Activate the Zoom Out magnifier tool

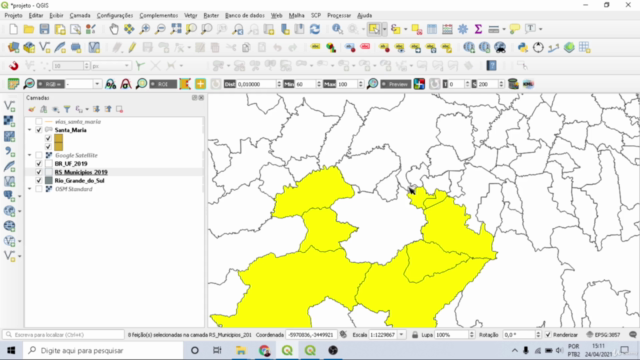[160, 29]
